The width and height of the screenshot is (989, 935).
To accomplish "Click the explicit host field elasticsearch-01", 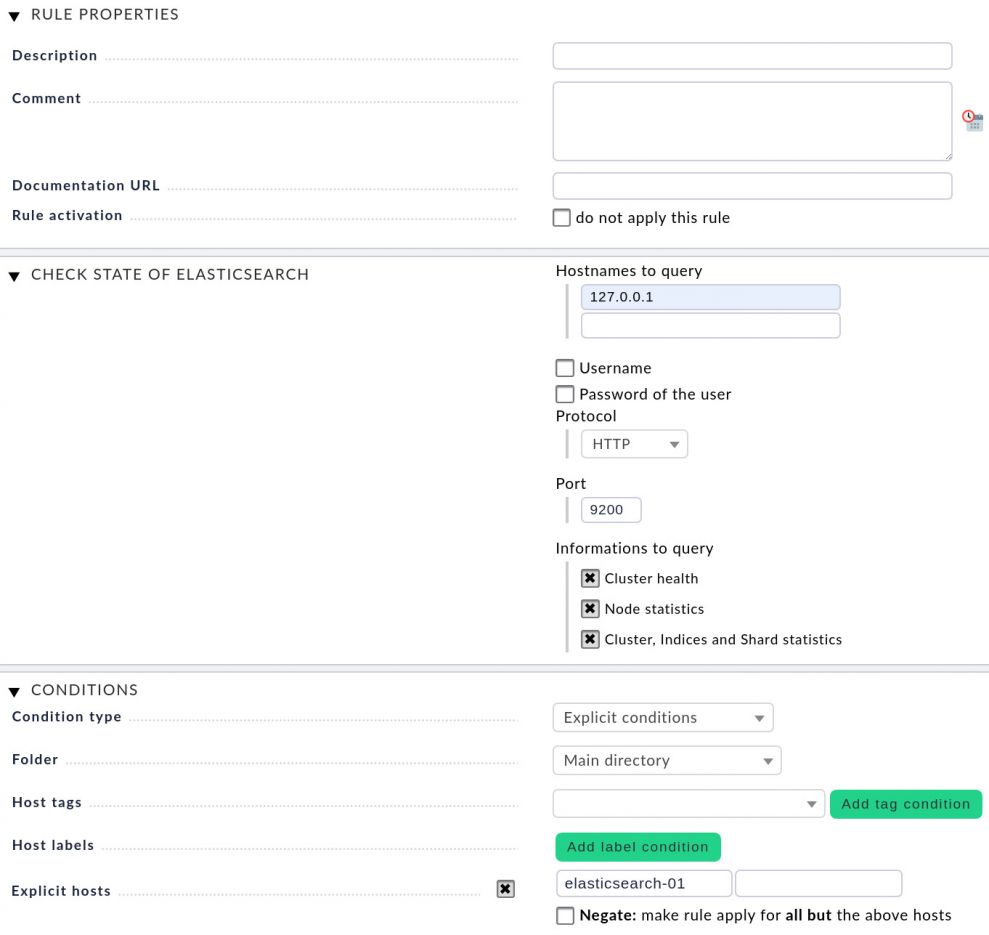I will tap(644, 883).
